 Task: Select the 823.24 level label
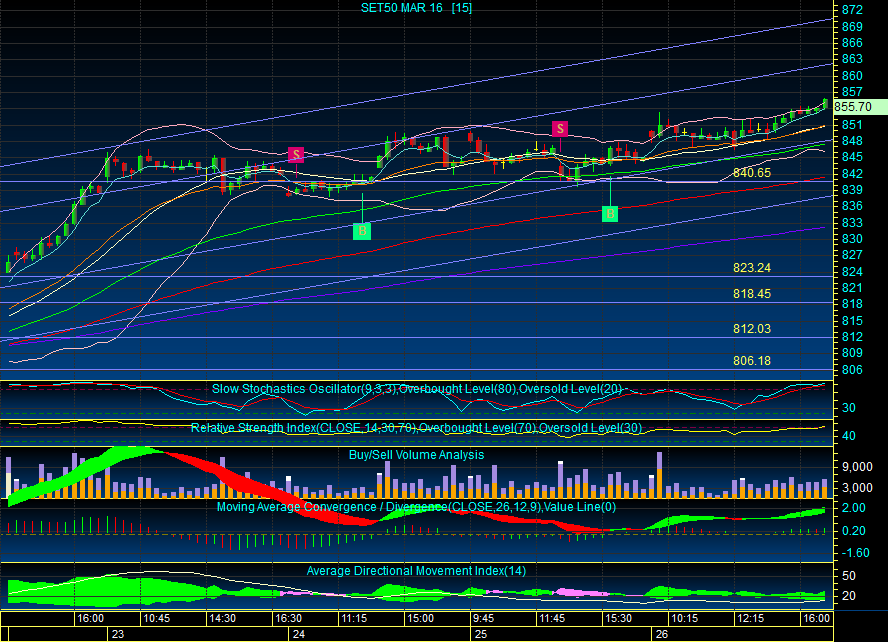click(x=752, y=268)
